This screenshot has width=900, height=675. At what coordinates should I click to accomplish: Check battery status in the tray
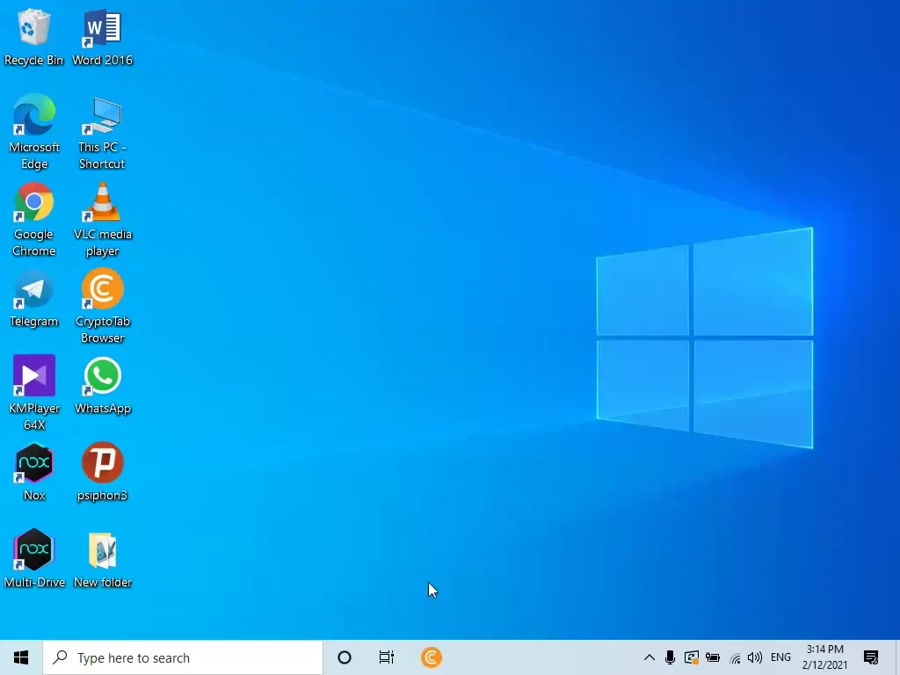(713, 658)
